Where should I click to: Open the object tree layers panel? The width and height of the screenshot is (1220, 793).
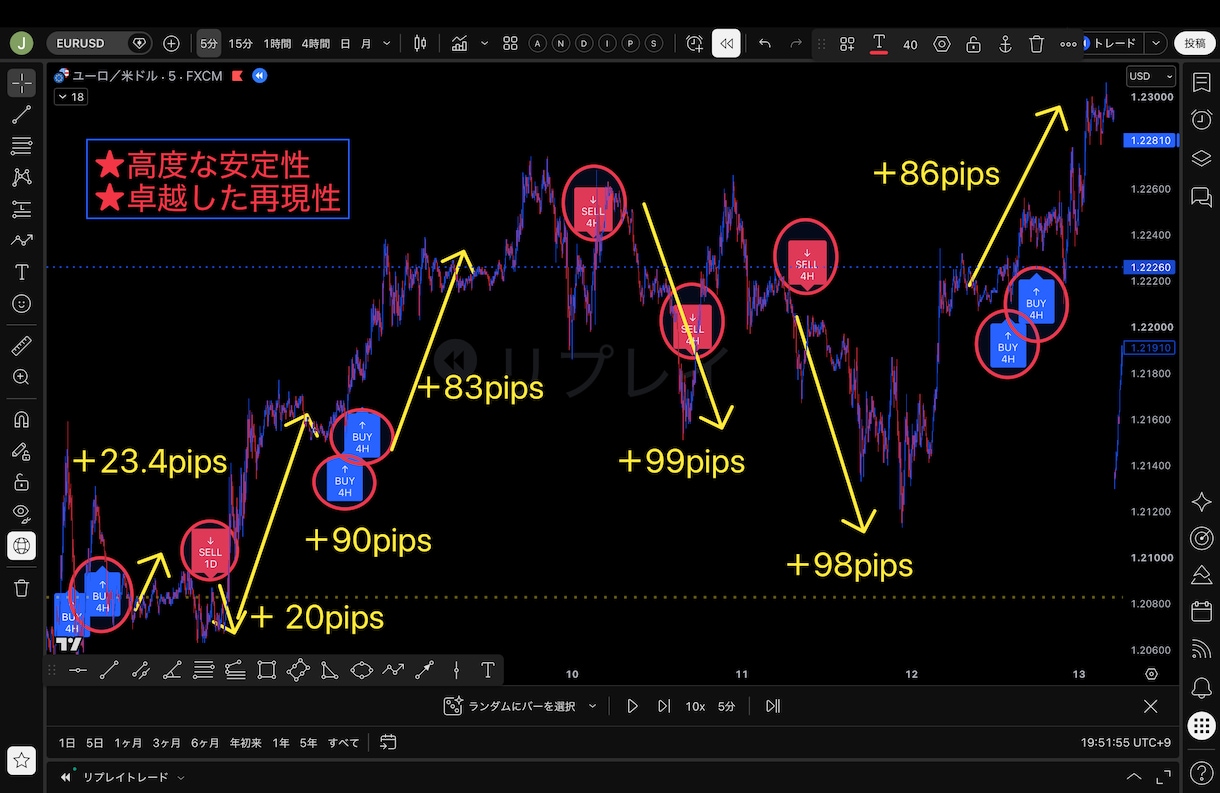click(1201, 159)
